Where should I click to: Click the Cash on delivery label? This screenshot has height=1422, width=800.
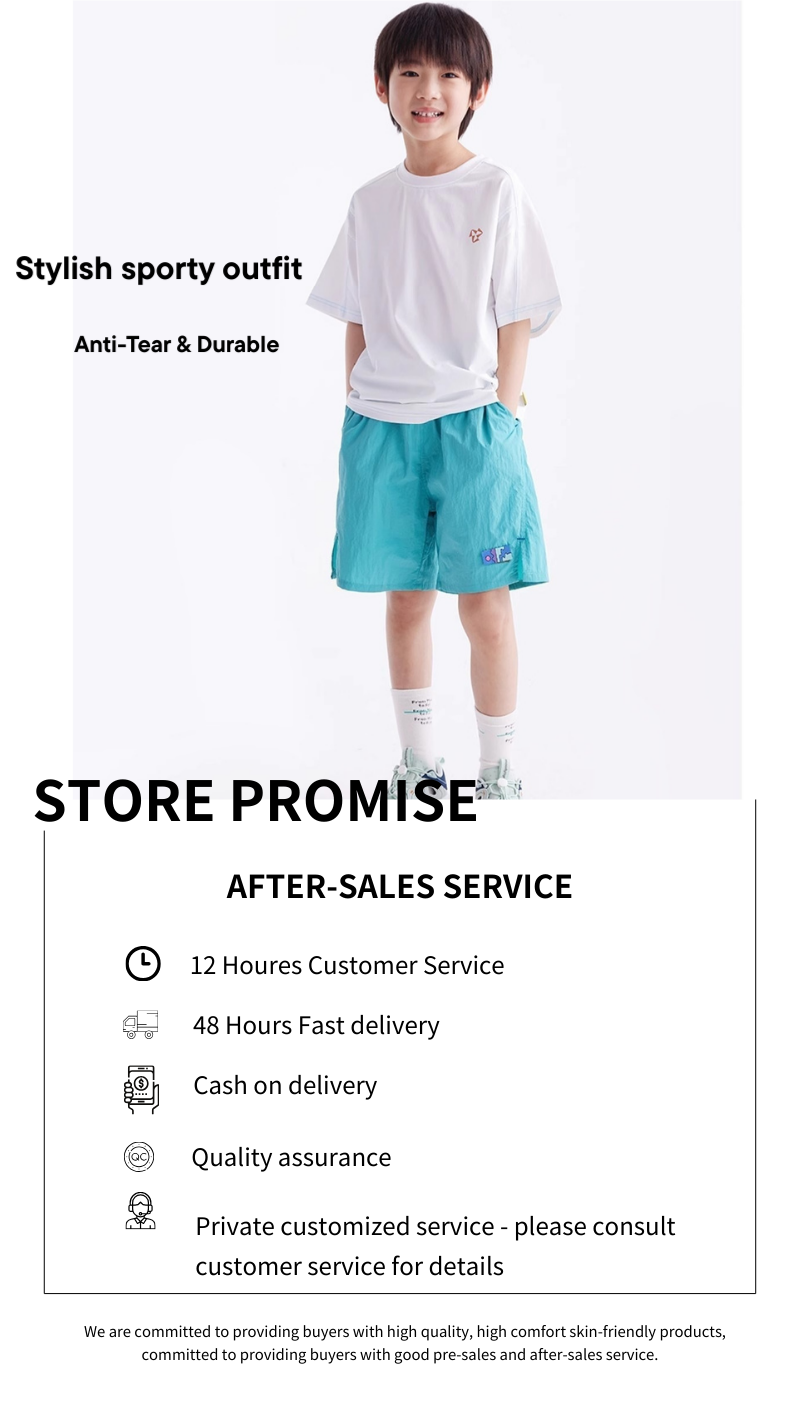(x=285, y=1085)
